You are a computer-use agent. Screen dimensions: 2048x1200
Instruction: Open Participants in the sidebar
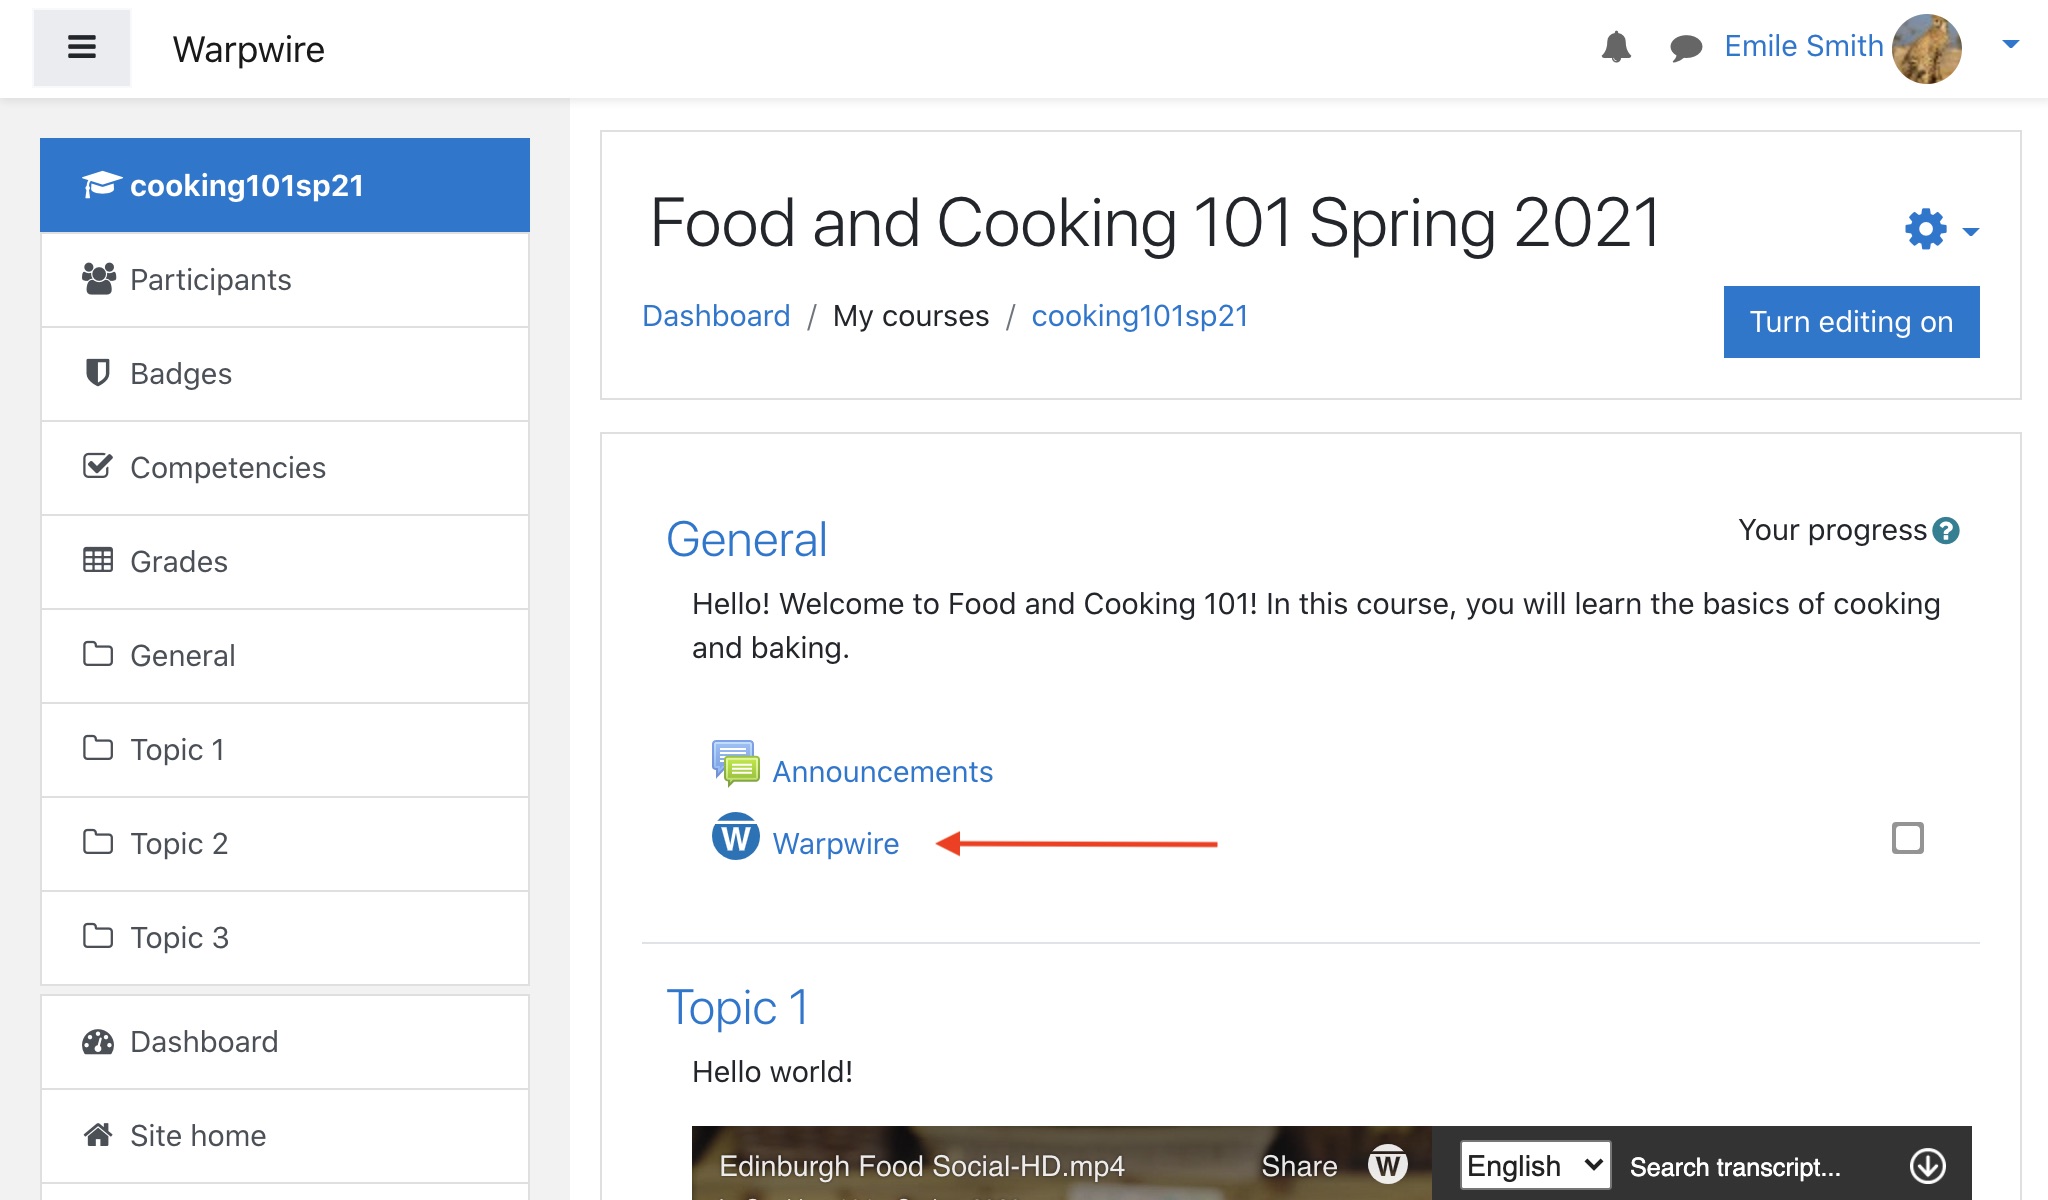point(285,280)
